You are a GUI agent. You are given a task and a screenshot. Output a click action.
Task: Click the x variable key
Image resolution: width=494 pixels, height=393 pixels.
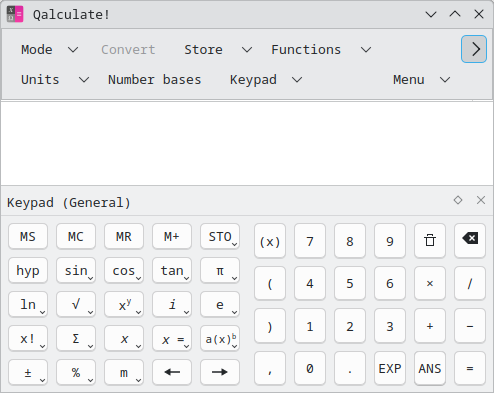[x=124, y=338]
